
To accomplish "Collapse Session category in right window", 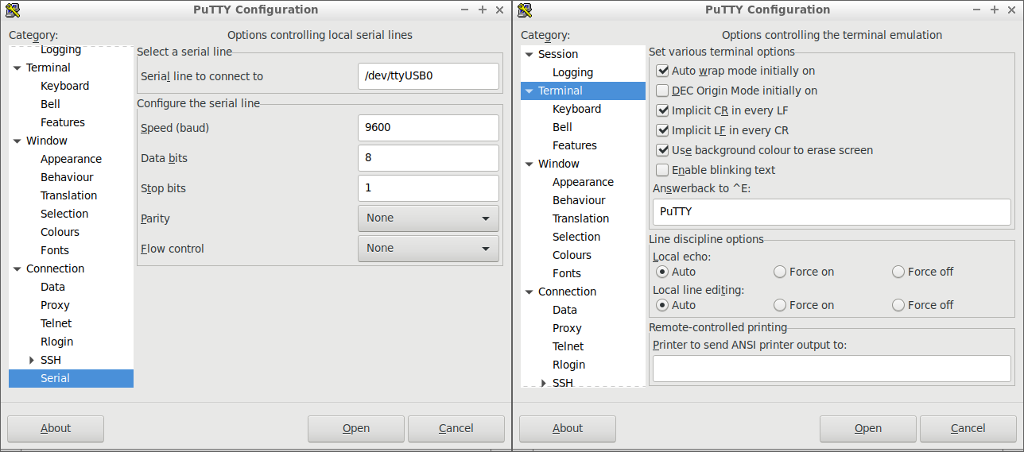I will tap(528, 54).
